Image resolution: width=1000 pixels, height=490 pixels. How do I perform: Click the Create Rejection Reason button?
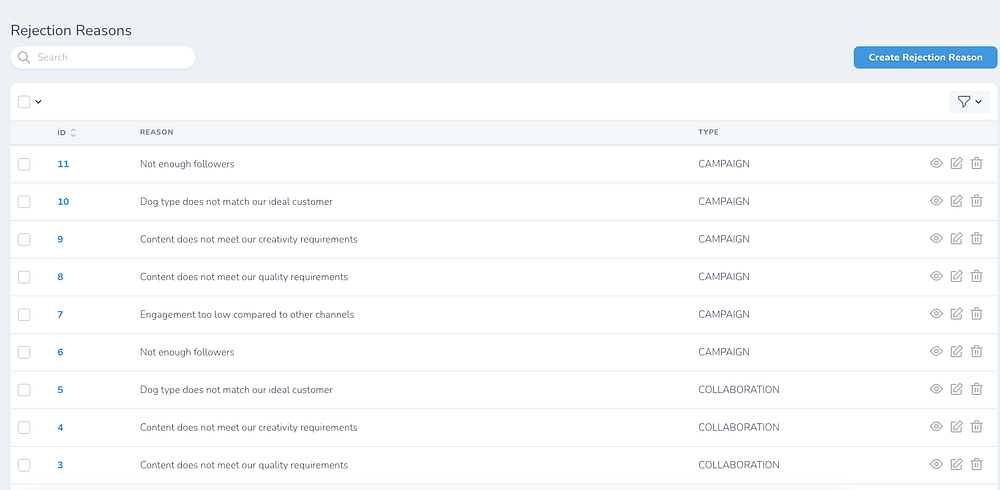coord(925,57)
